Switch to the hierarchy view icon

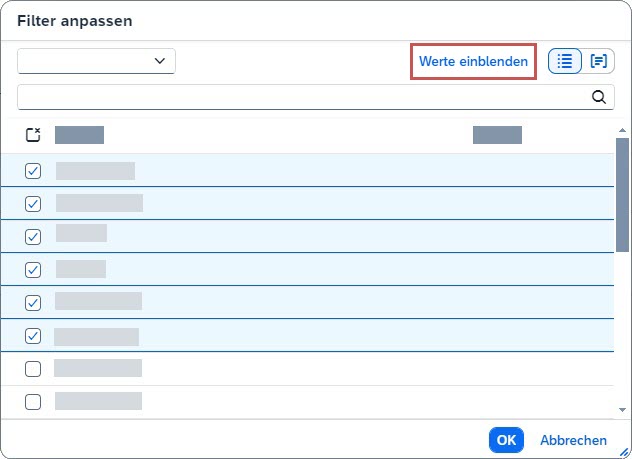pos(599,61)
